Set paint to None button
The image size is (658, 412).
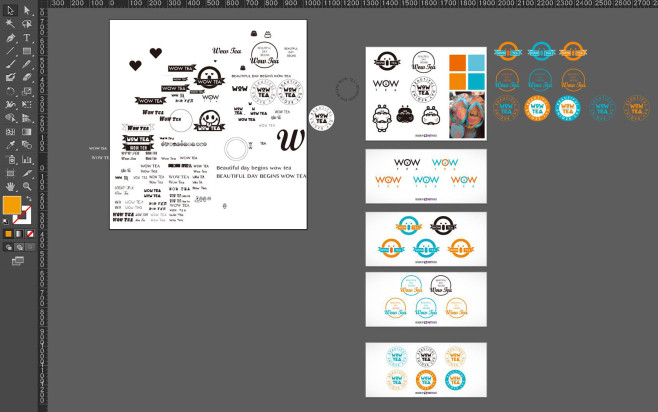coord(30,234)
